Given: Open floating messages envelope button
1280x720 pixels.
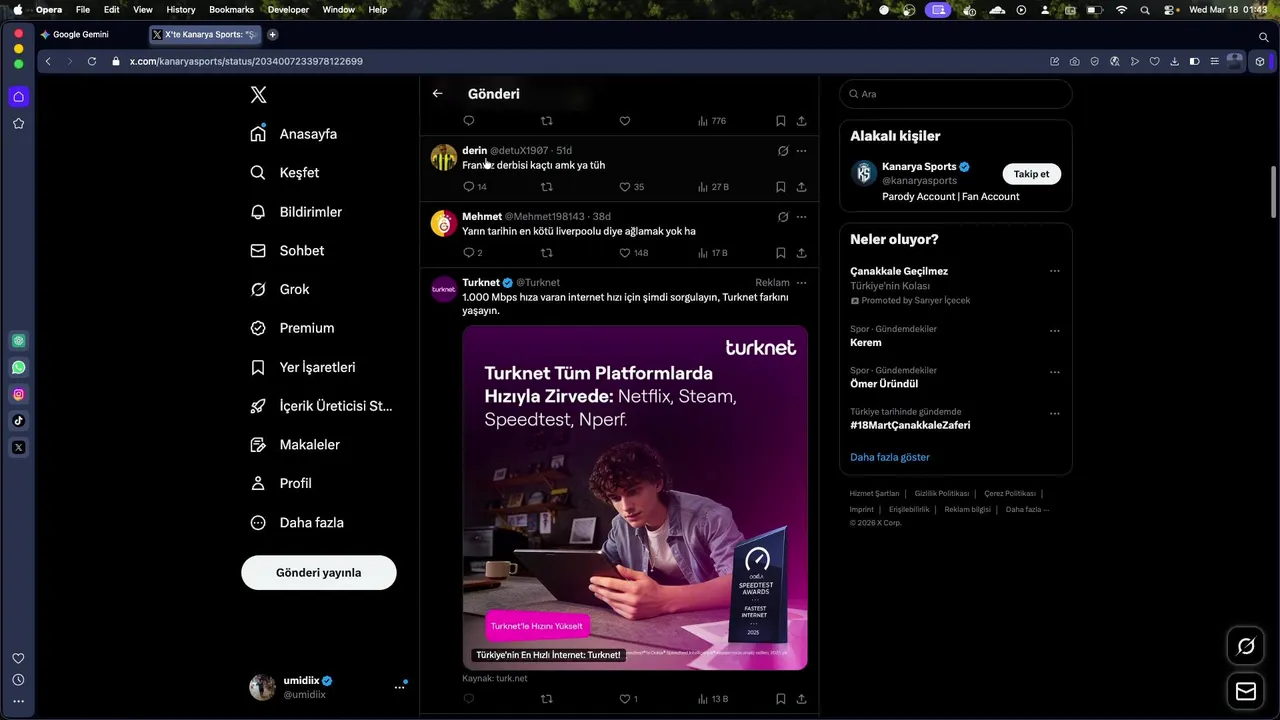Looking at the screenshot, I should coord(1246,691).
